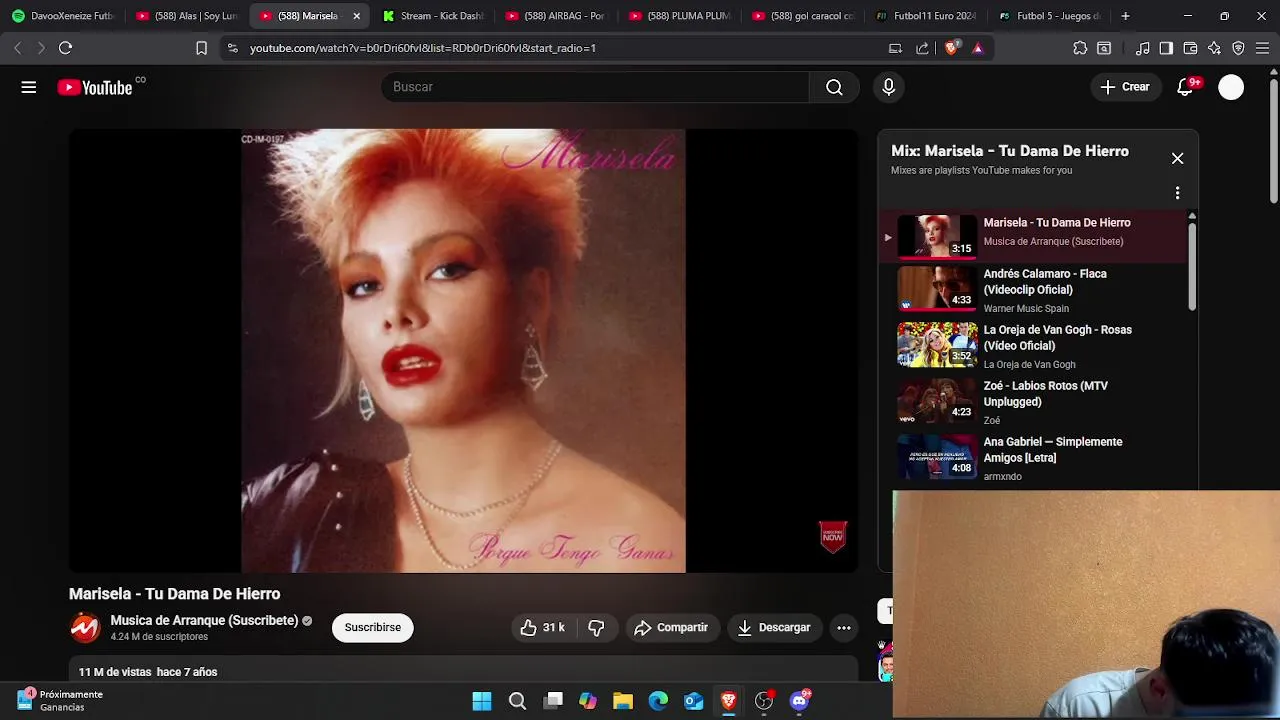Click the '11 M de vistas hace 7 años' text

(x=148, y=672)
